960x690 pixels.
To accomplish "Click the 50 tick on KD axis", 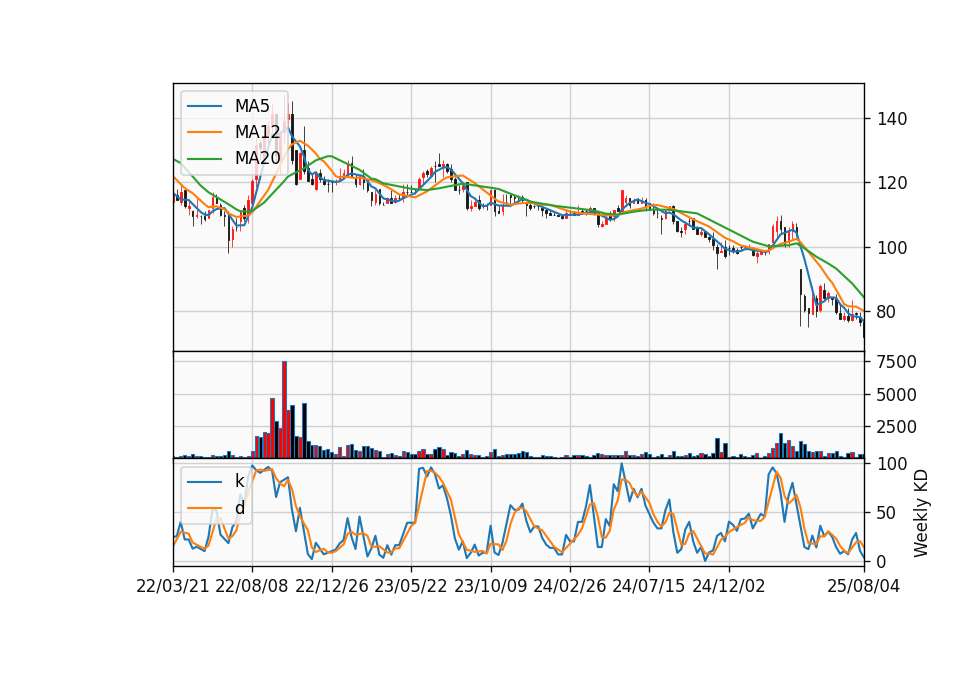I will coord(887,513).
